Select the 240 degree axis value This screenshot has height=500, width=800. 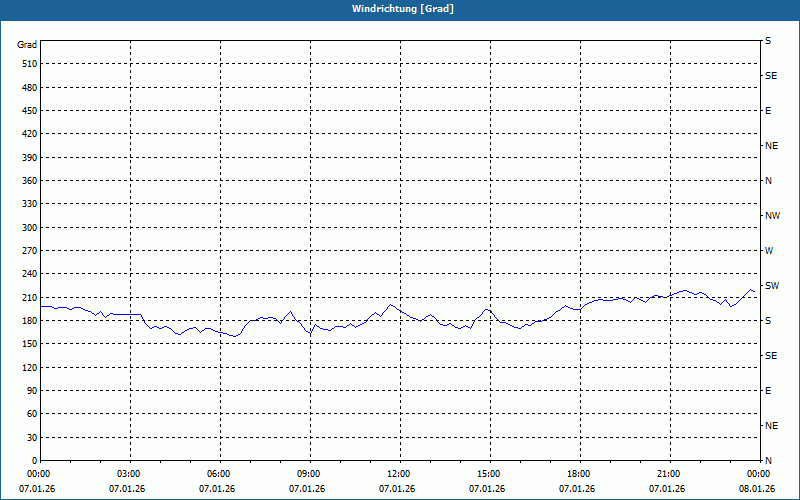click(x=30, y=274)
